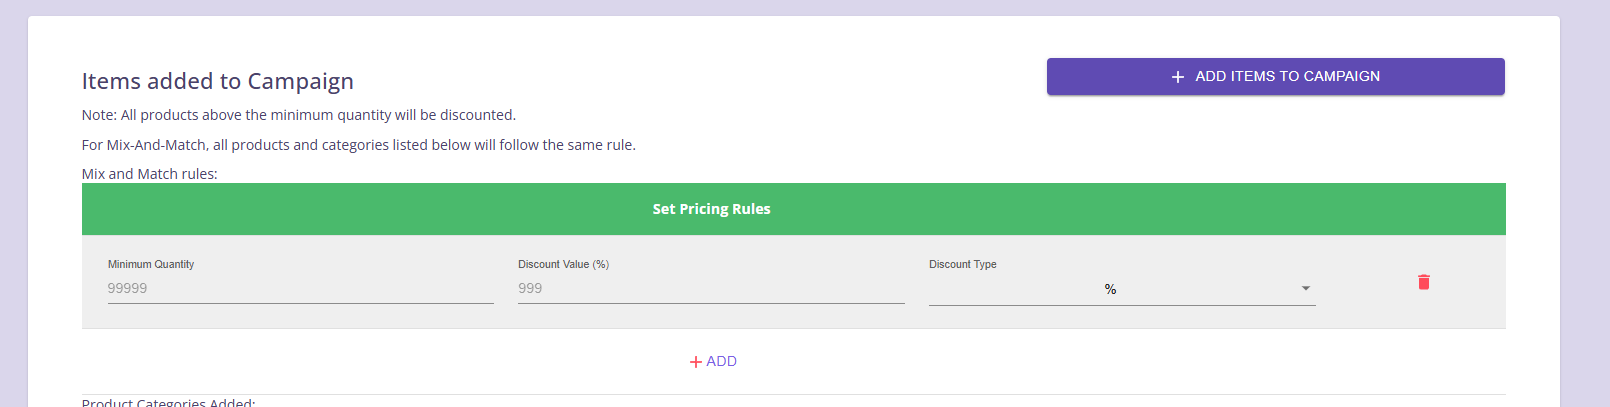
Task: Click the 999 placeholder in Discount Value
Action: coord(530,288)
